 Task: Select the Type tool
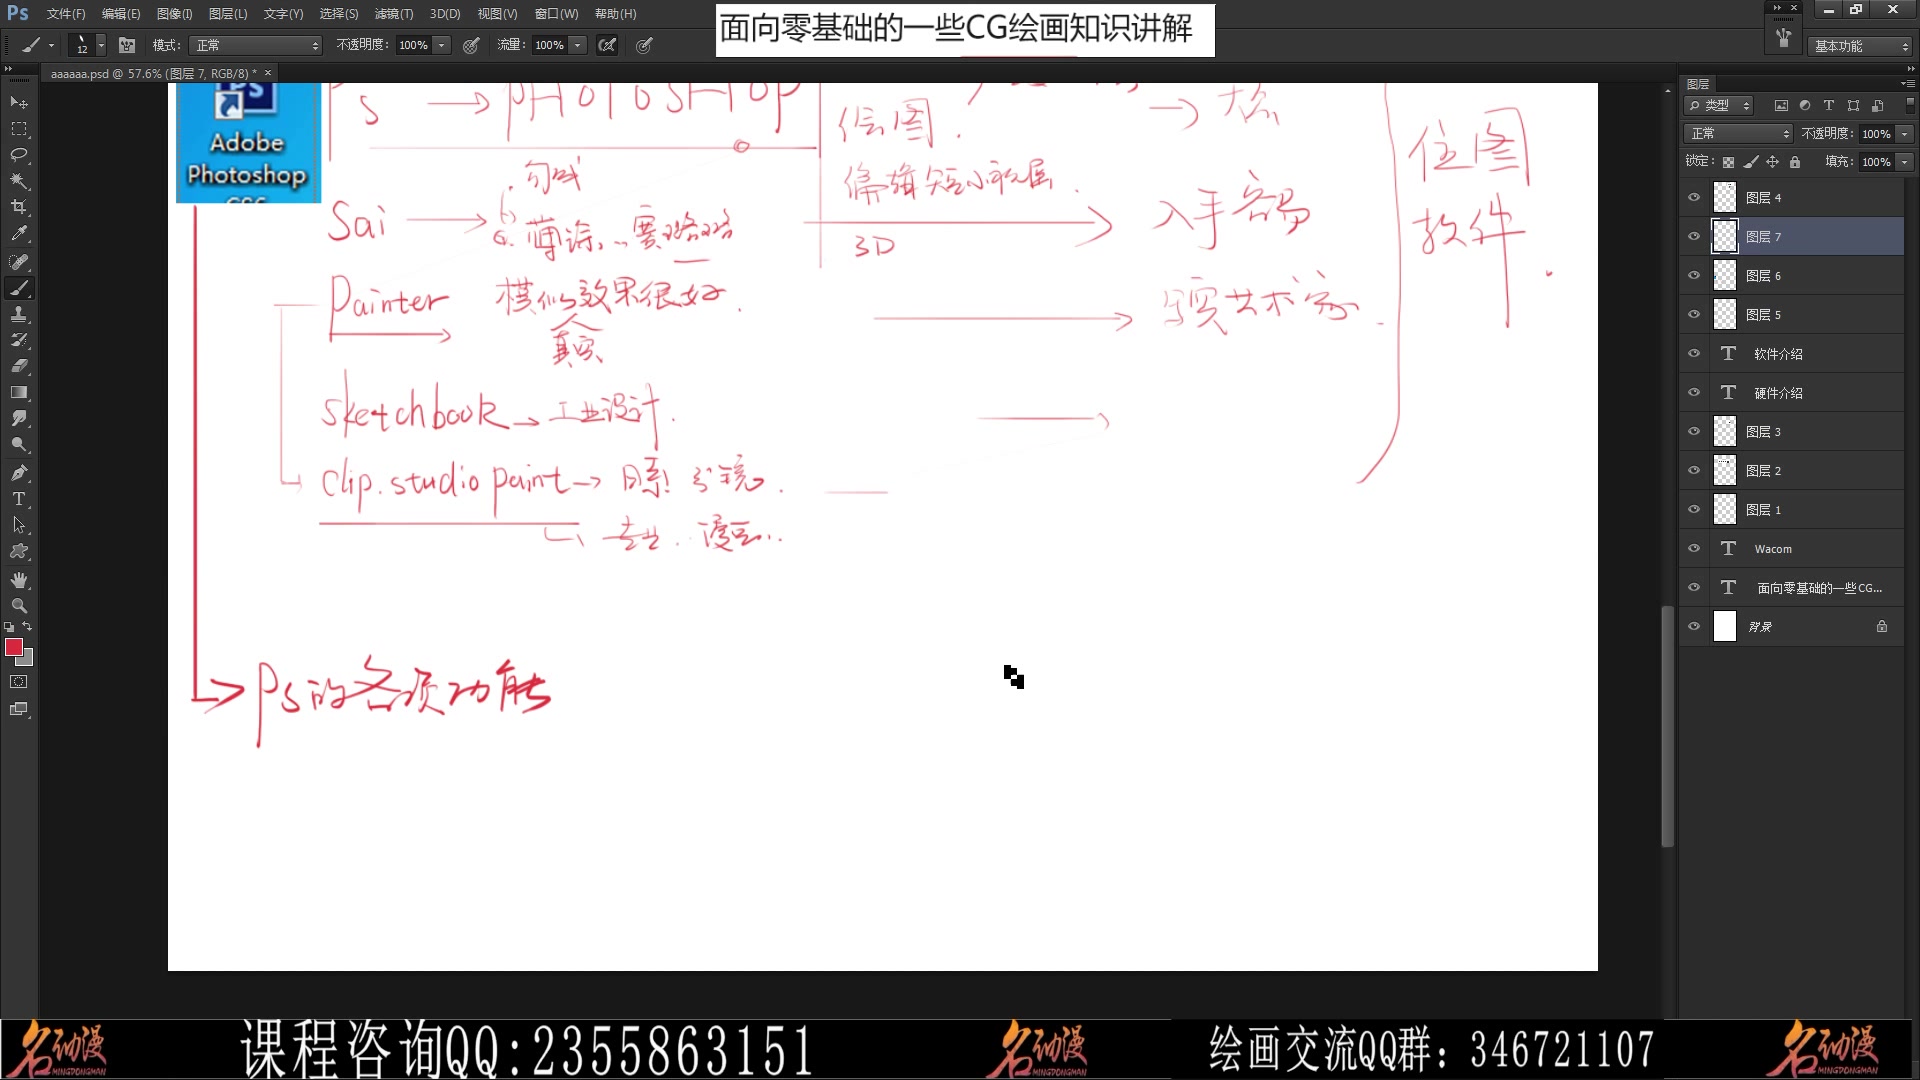pos(18,498)
